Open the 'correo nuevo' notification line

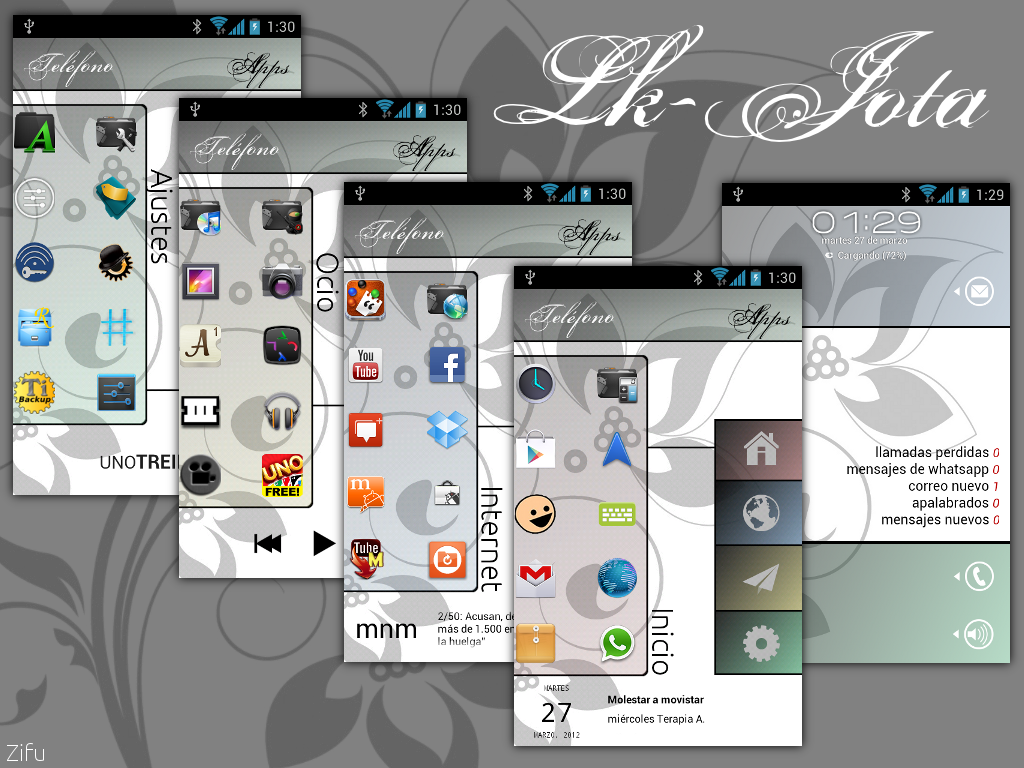click(950, 486)
